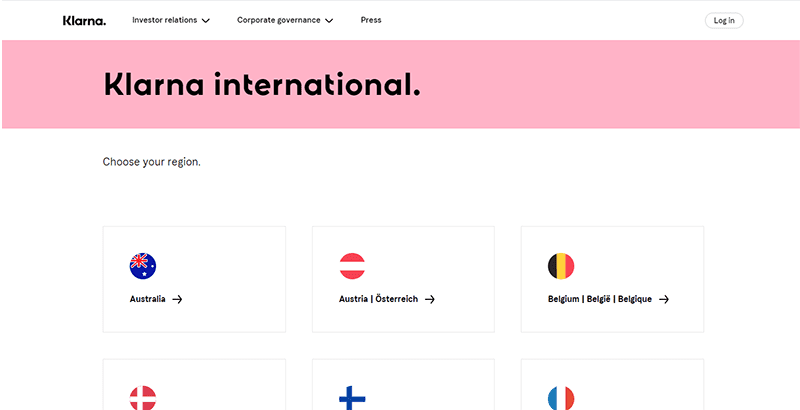The width and height of the screenshot is (800, 410).
Task: Click the Australia flag icon
Action: pyautogui.click(x=143, y=266)
